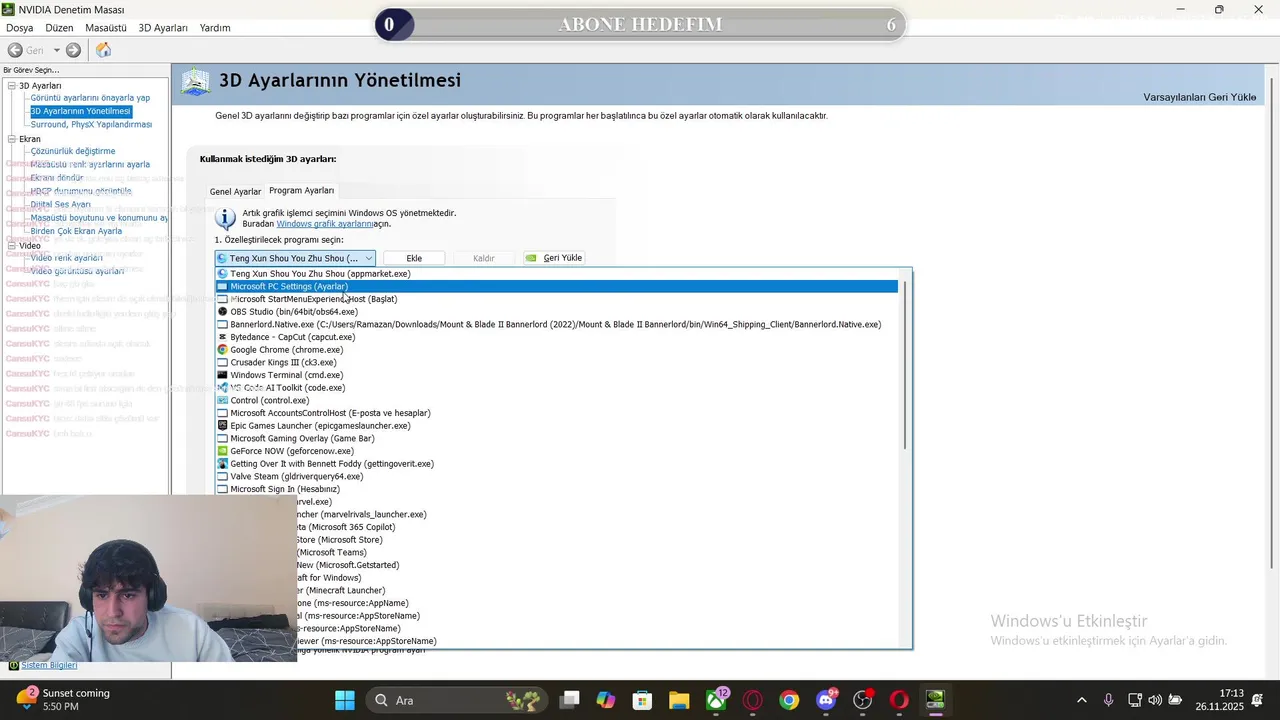Show hidden tray icons with the chevron
The width and height of the screenshot is (1280, 720).
point(1081,700)
